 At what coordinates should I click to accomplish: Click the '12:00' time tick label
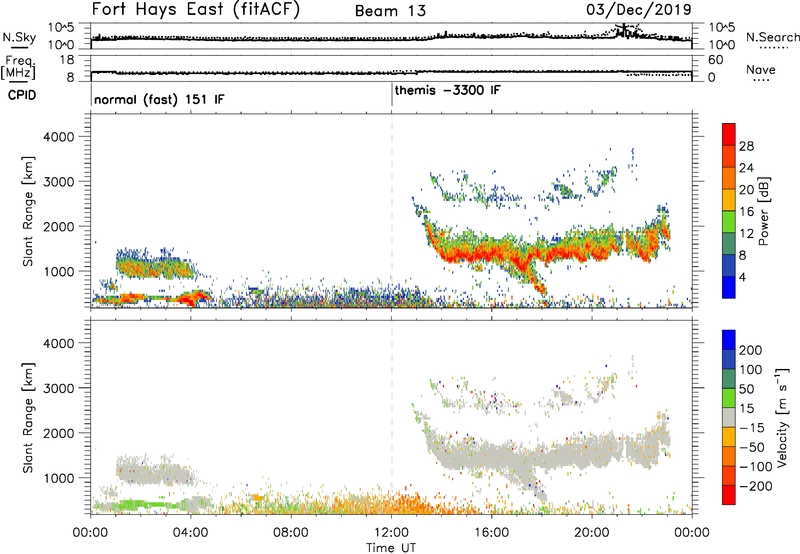click(391, 533)
